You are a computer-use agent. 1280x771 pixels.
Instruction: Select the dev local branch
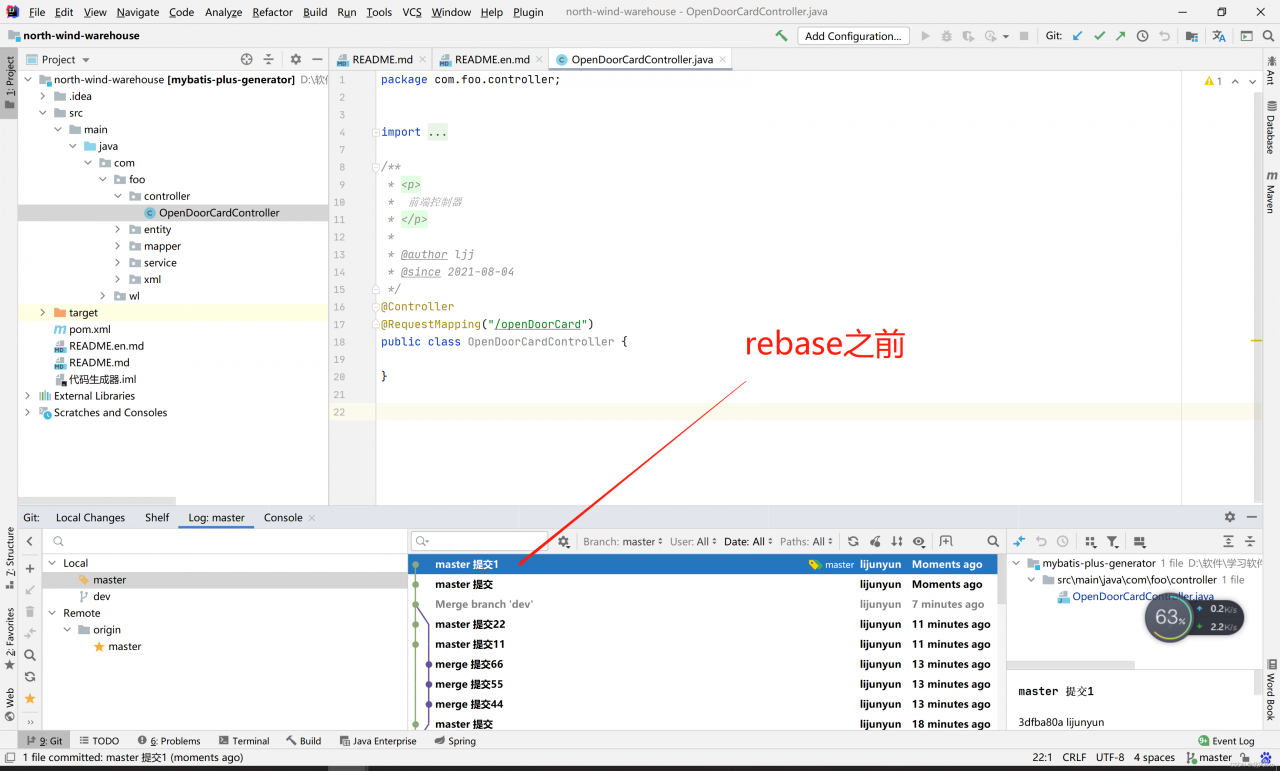102,596
